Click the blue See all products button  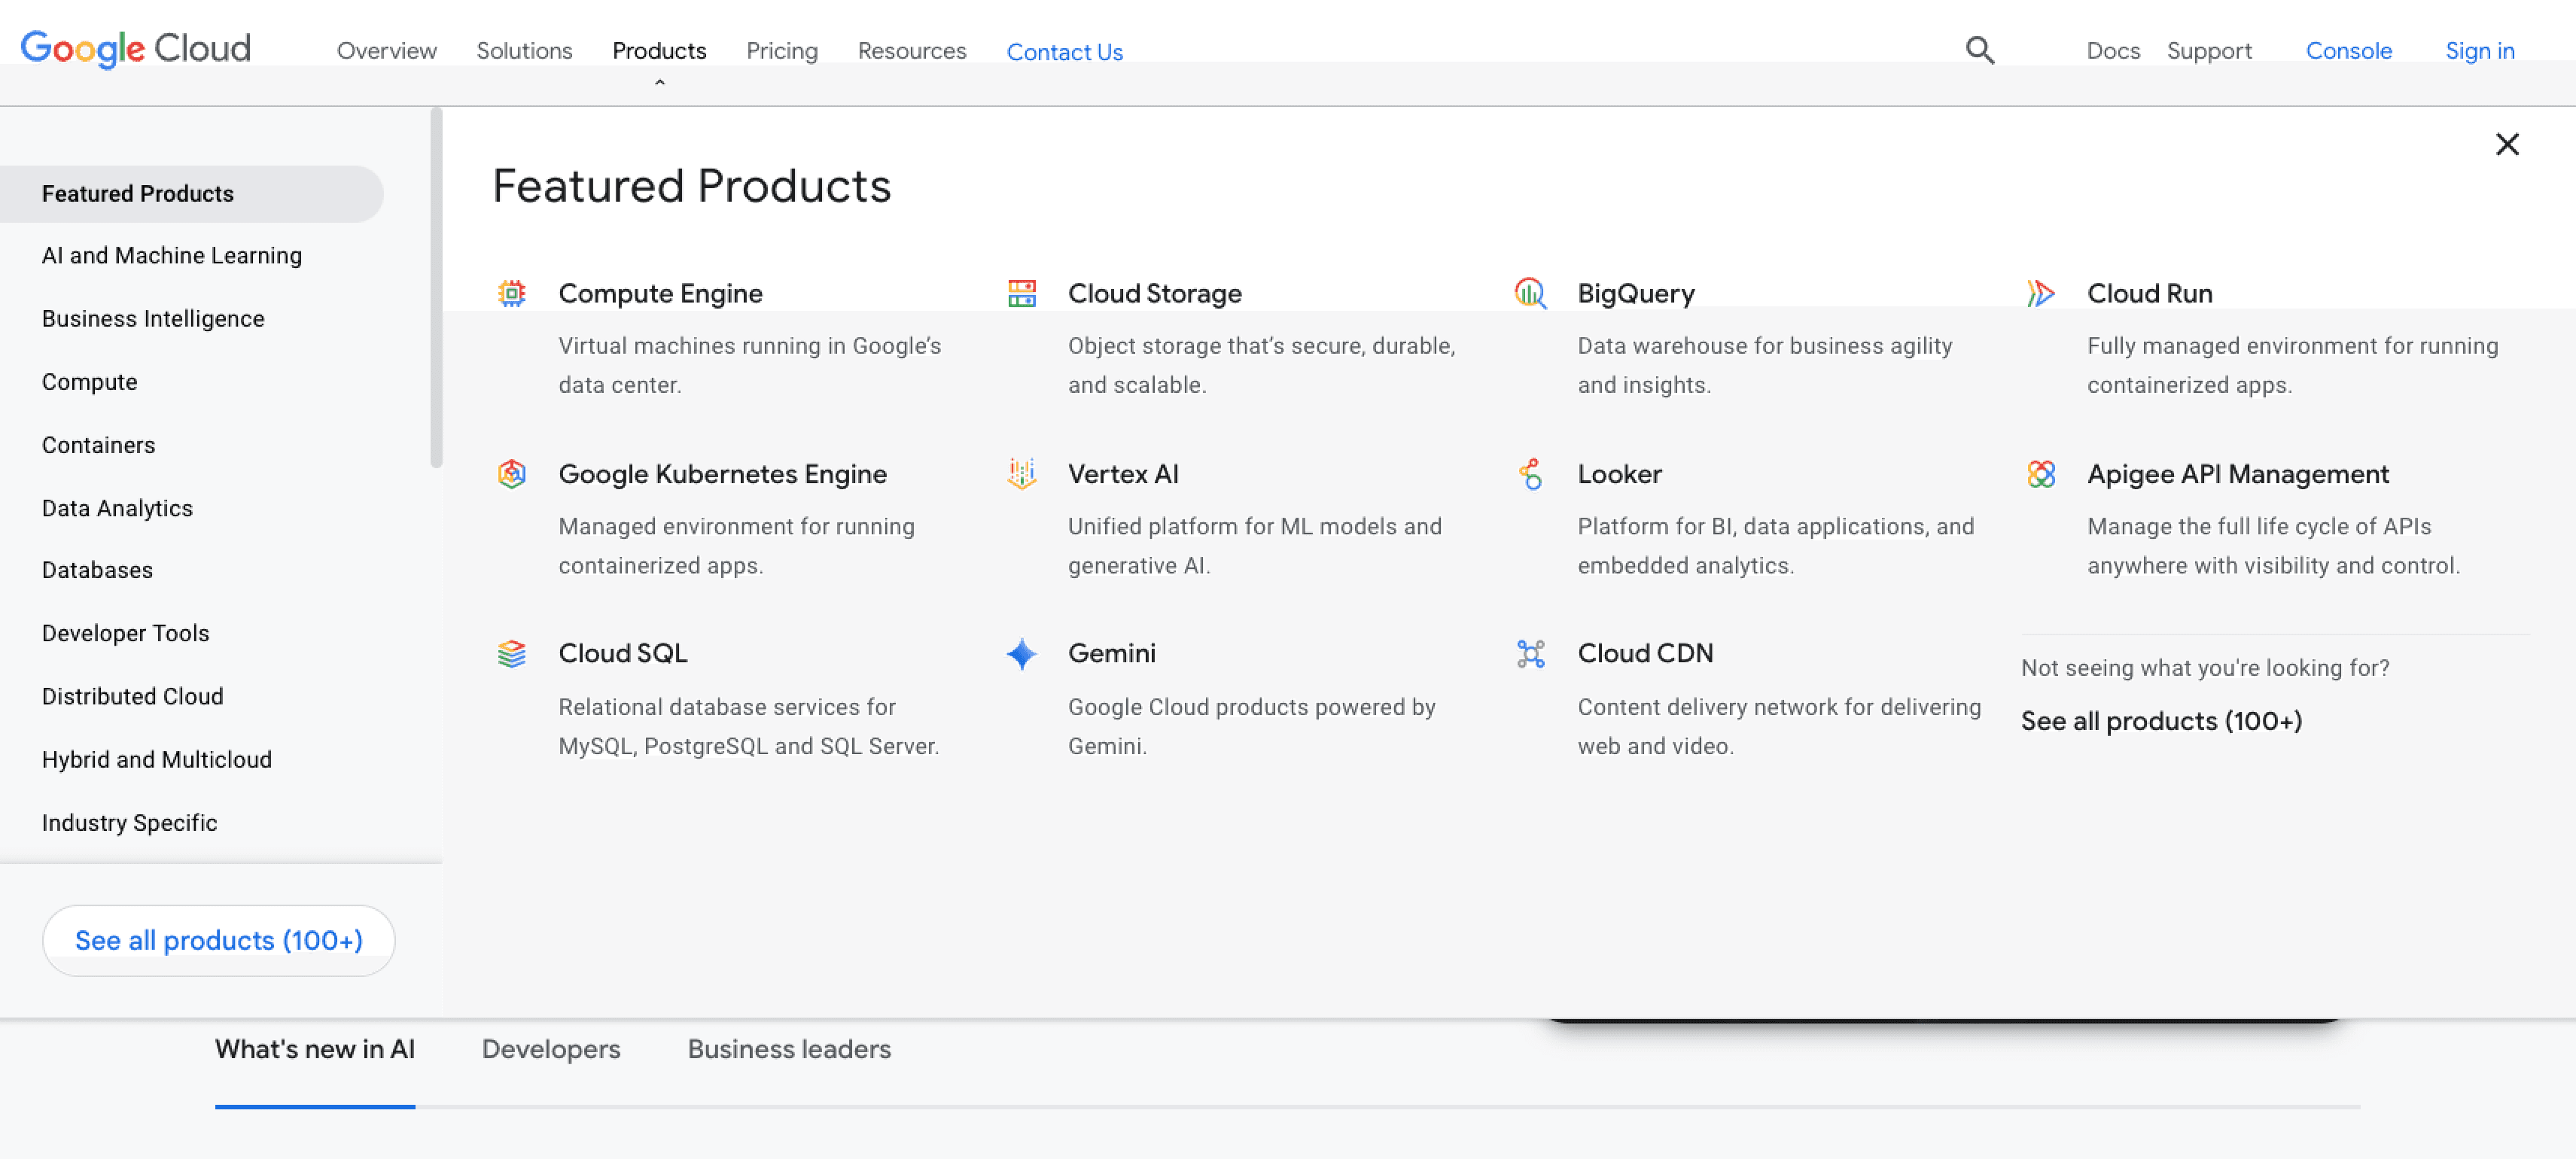click(x=219, y=940)
